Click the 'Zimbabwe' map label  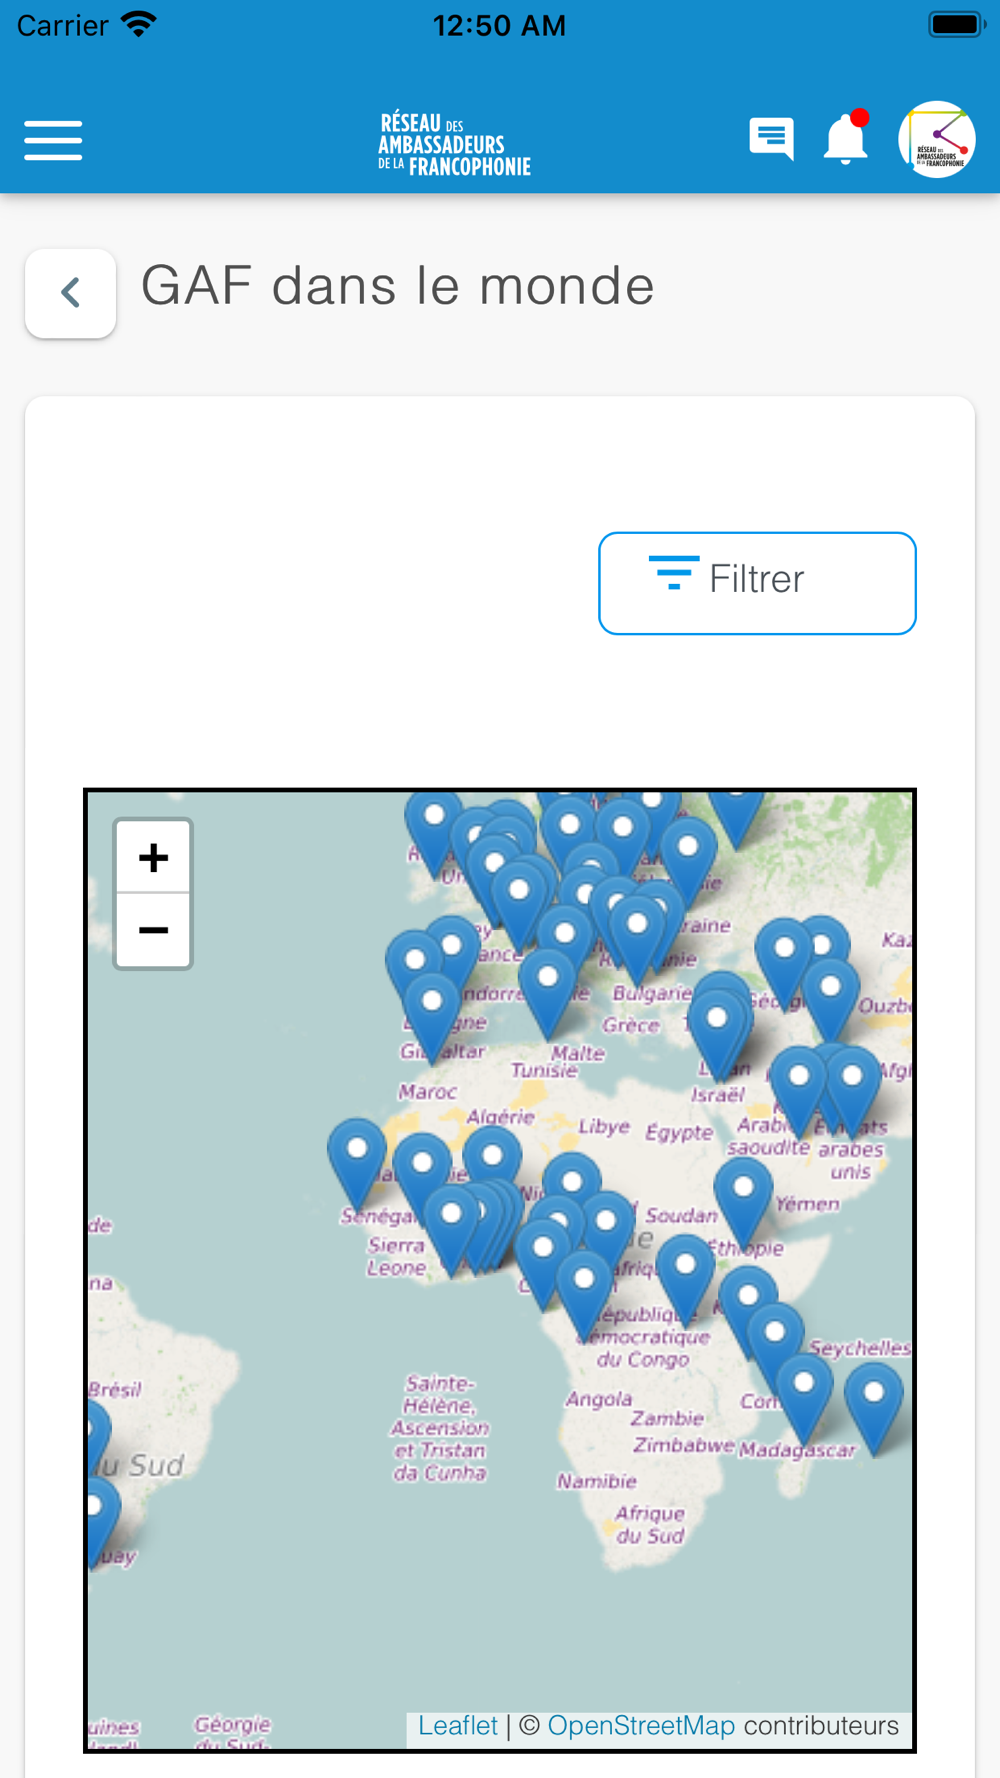click(x=684, y=1446)
